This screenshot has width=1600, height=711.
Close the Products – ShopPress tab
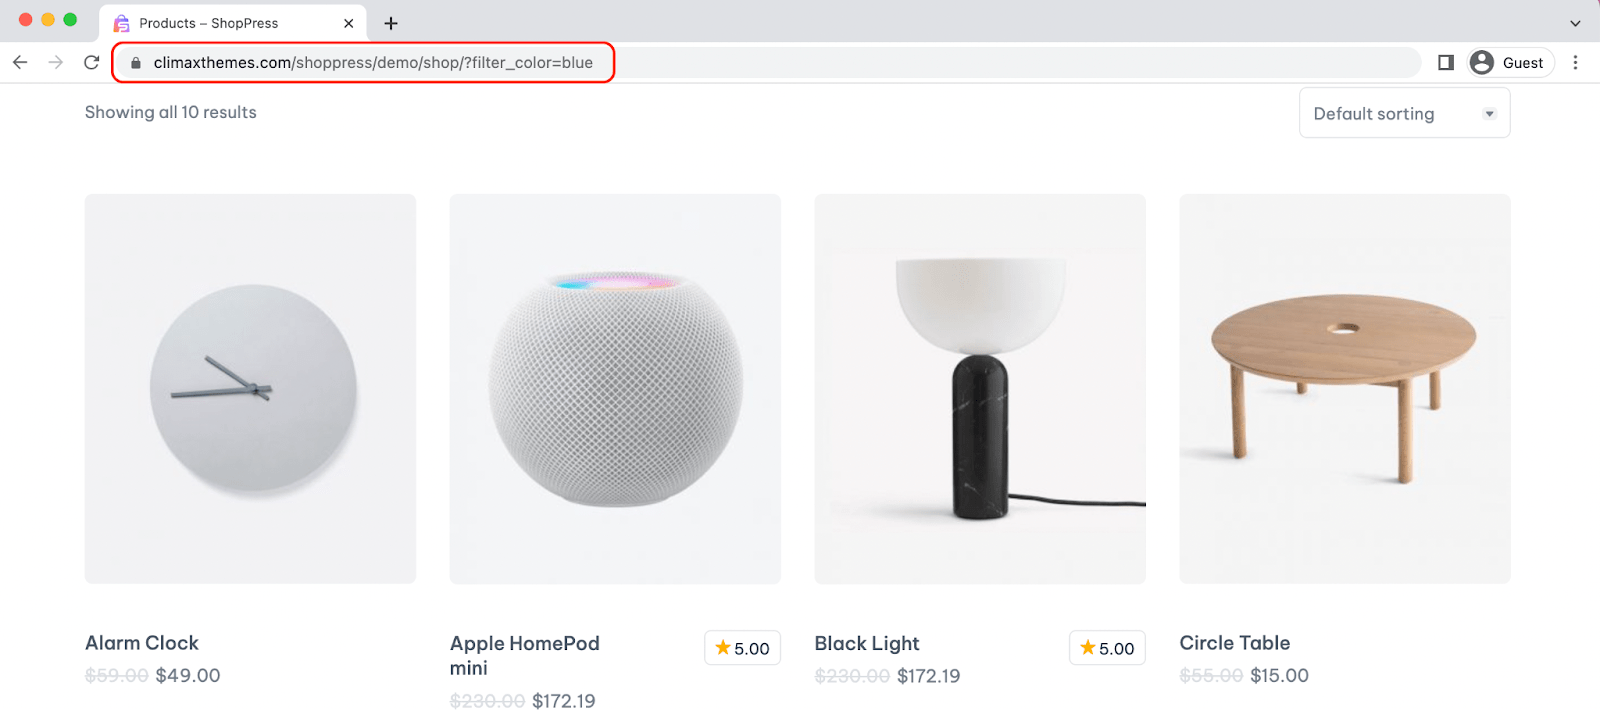[x=348, y=23]
